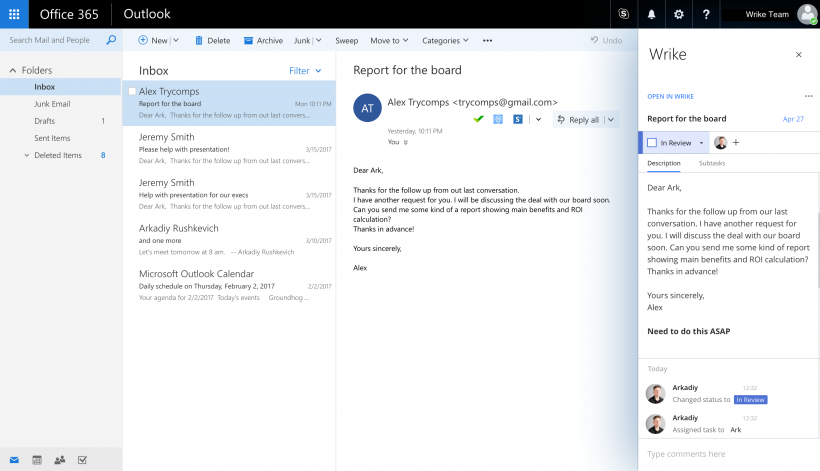Open Microsoft Outlook Calendar daily schedule email
820x471 pixels.
click(229, 285)
